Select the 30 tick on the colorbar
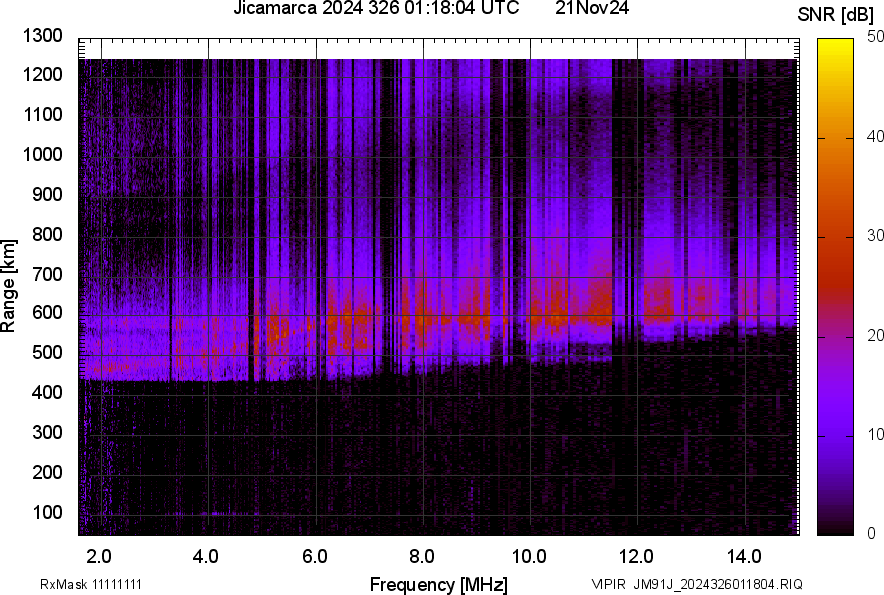The width and height of the screenshot is (884, 595). click(x=876, y=235)
